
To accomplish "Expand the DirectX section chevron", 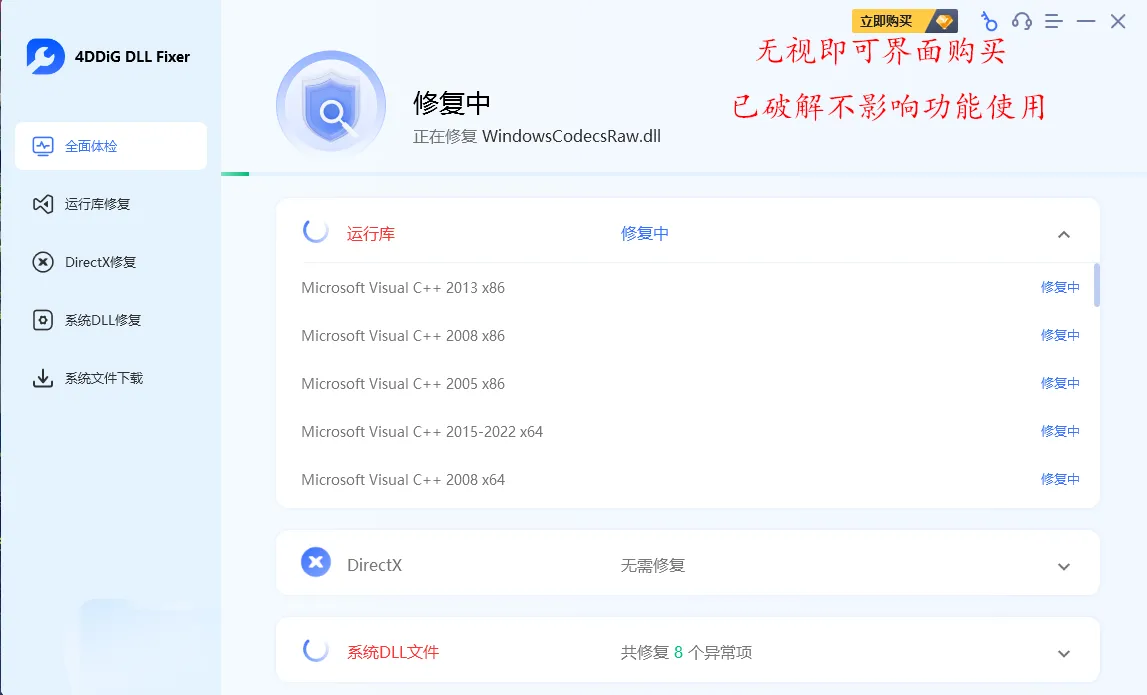I will coord(1064,566).
